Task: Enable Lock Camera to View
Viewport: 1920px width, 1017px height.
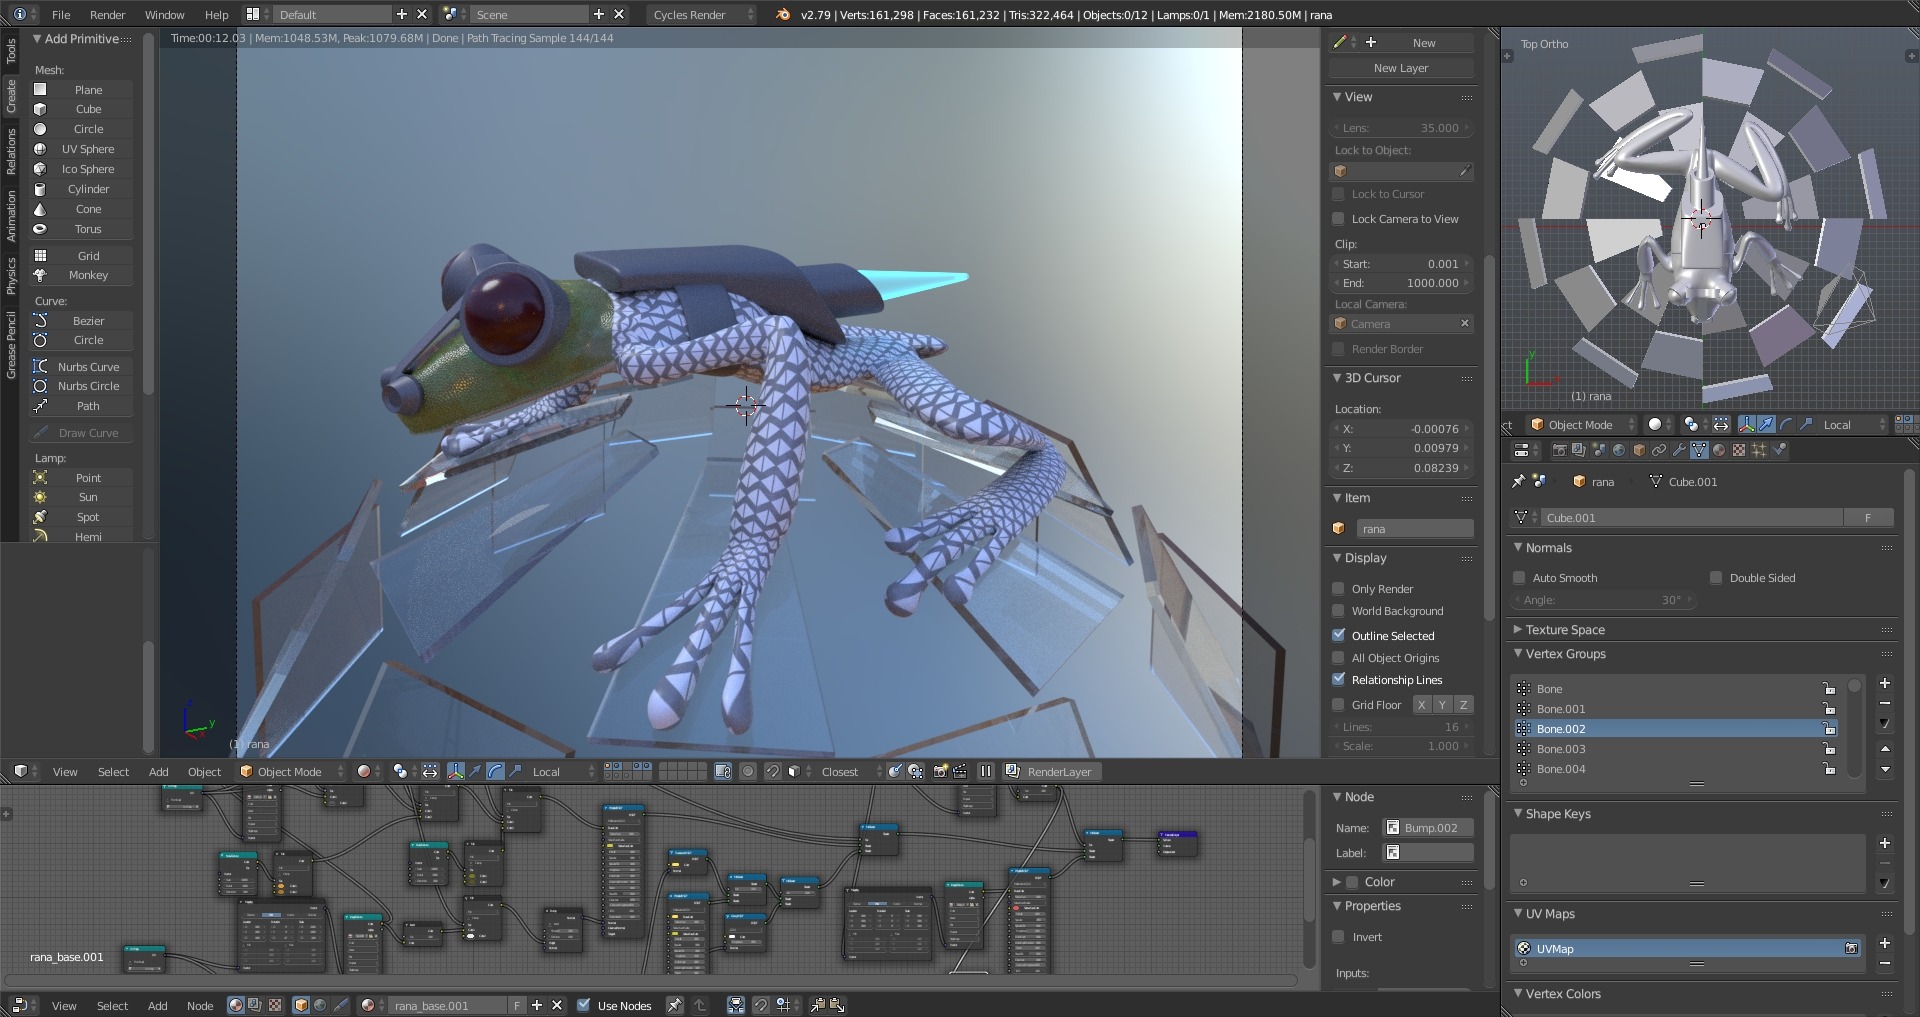Action: [x=1338, y=218]
